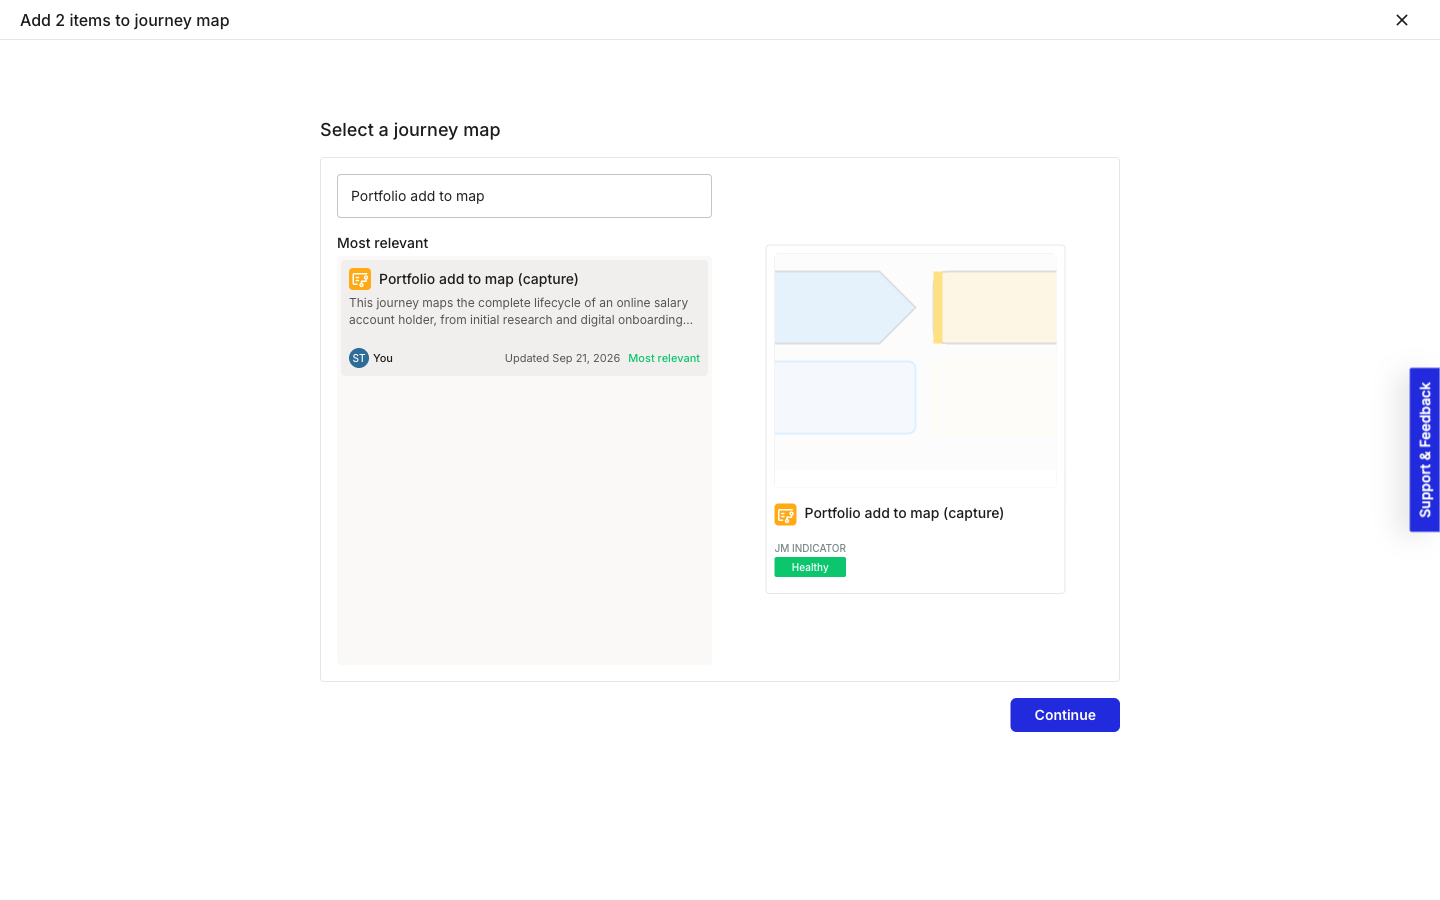This screenshot has width=1440, height=900.
Task: Click the JM INDICATOR label
Action: tap(810, 548)
